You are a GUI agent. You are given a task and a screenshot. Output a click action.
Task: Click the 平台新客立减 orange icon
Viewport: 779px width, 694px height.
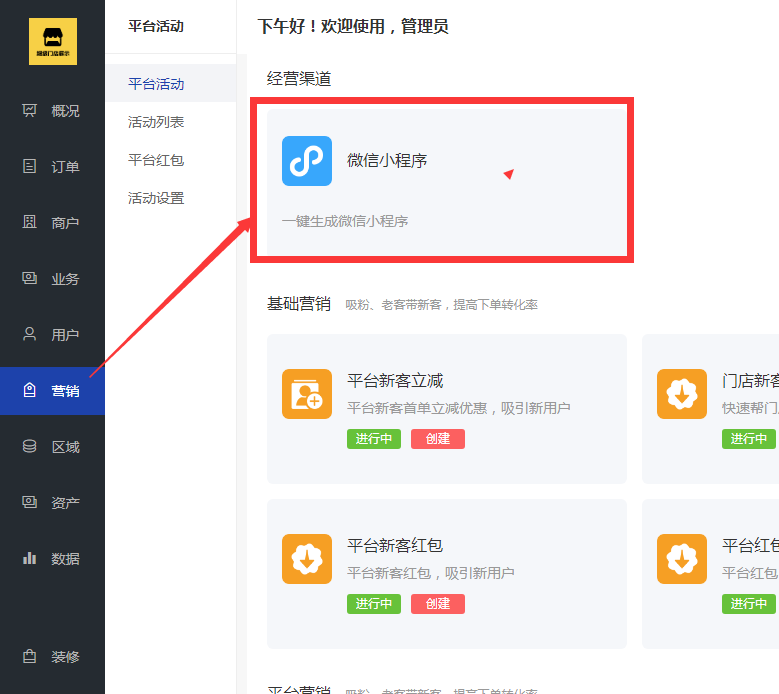[x=307, y=394]
